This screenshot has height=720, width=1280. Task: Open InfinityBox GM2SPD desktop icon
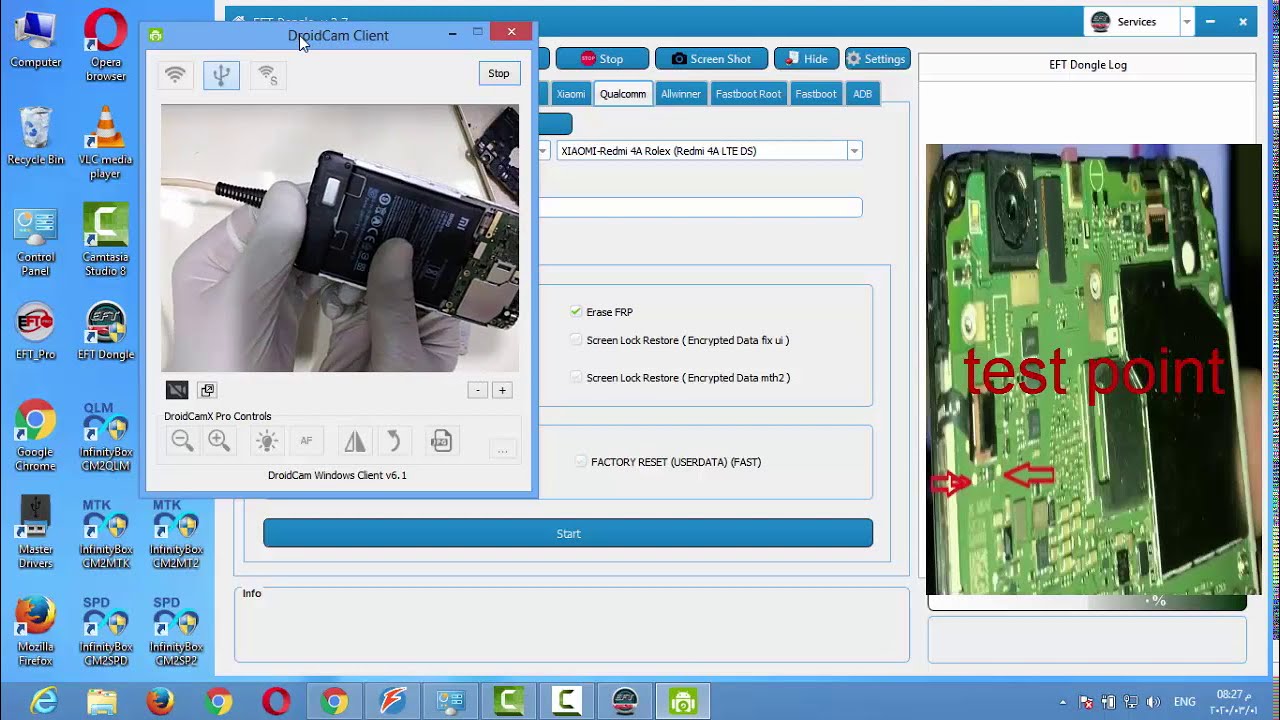pos(106,630)
